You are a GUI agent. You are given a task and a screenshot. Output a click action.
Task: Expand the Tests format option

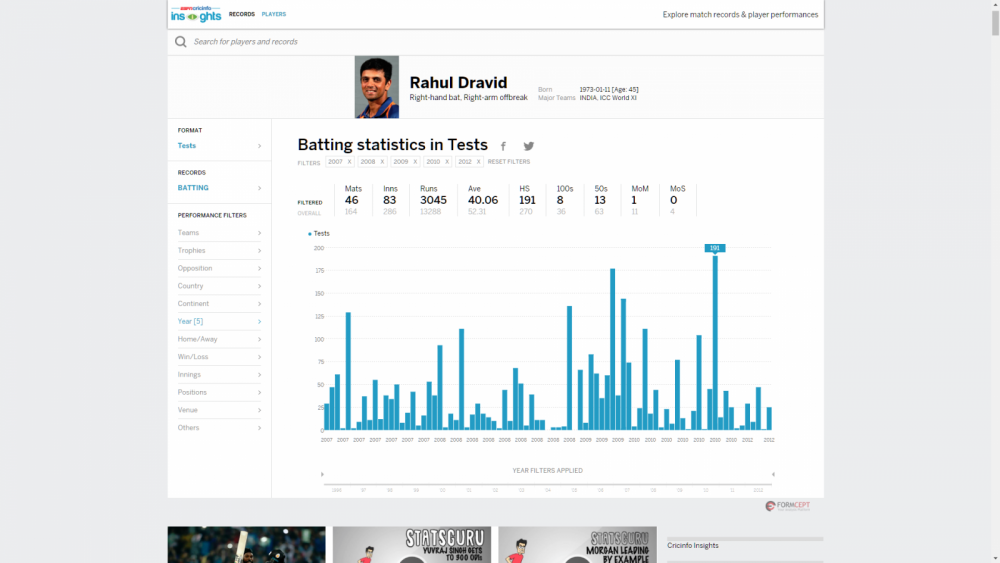coord(219,146)
